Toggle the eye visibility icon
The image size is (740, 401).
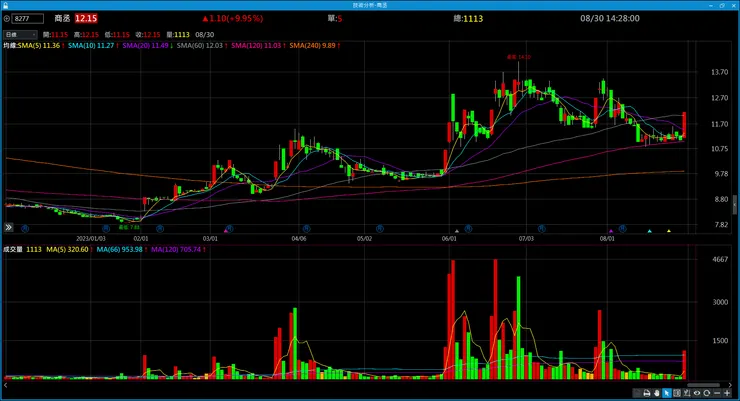[697, 393]
